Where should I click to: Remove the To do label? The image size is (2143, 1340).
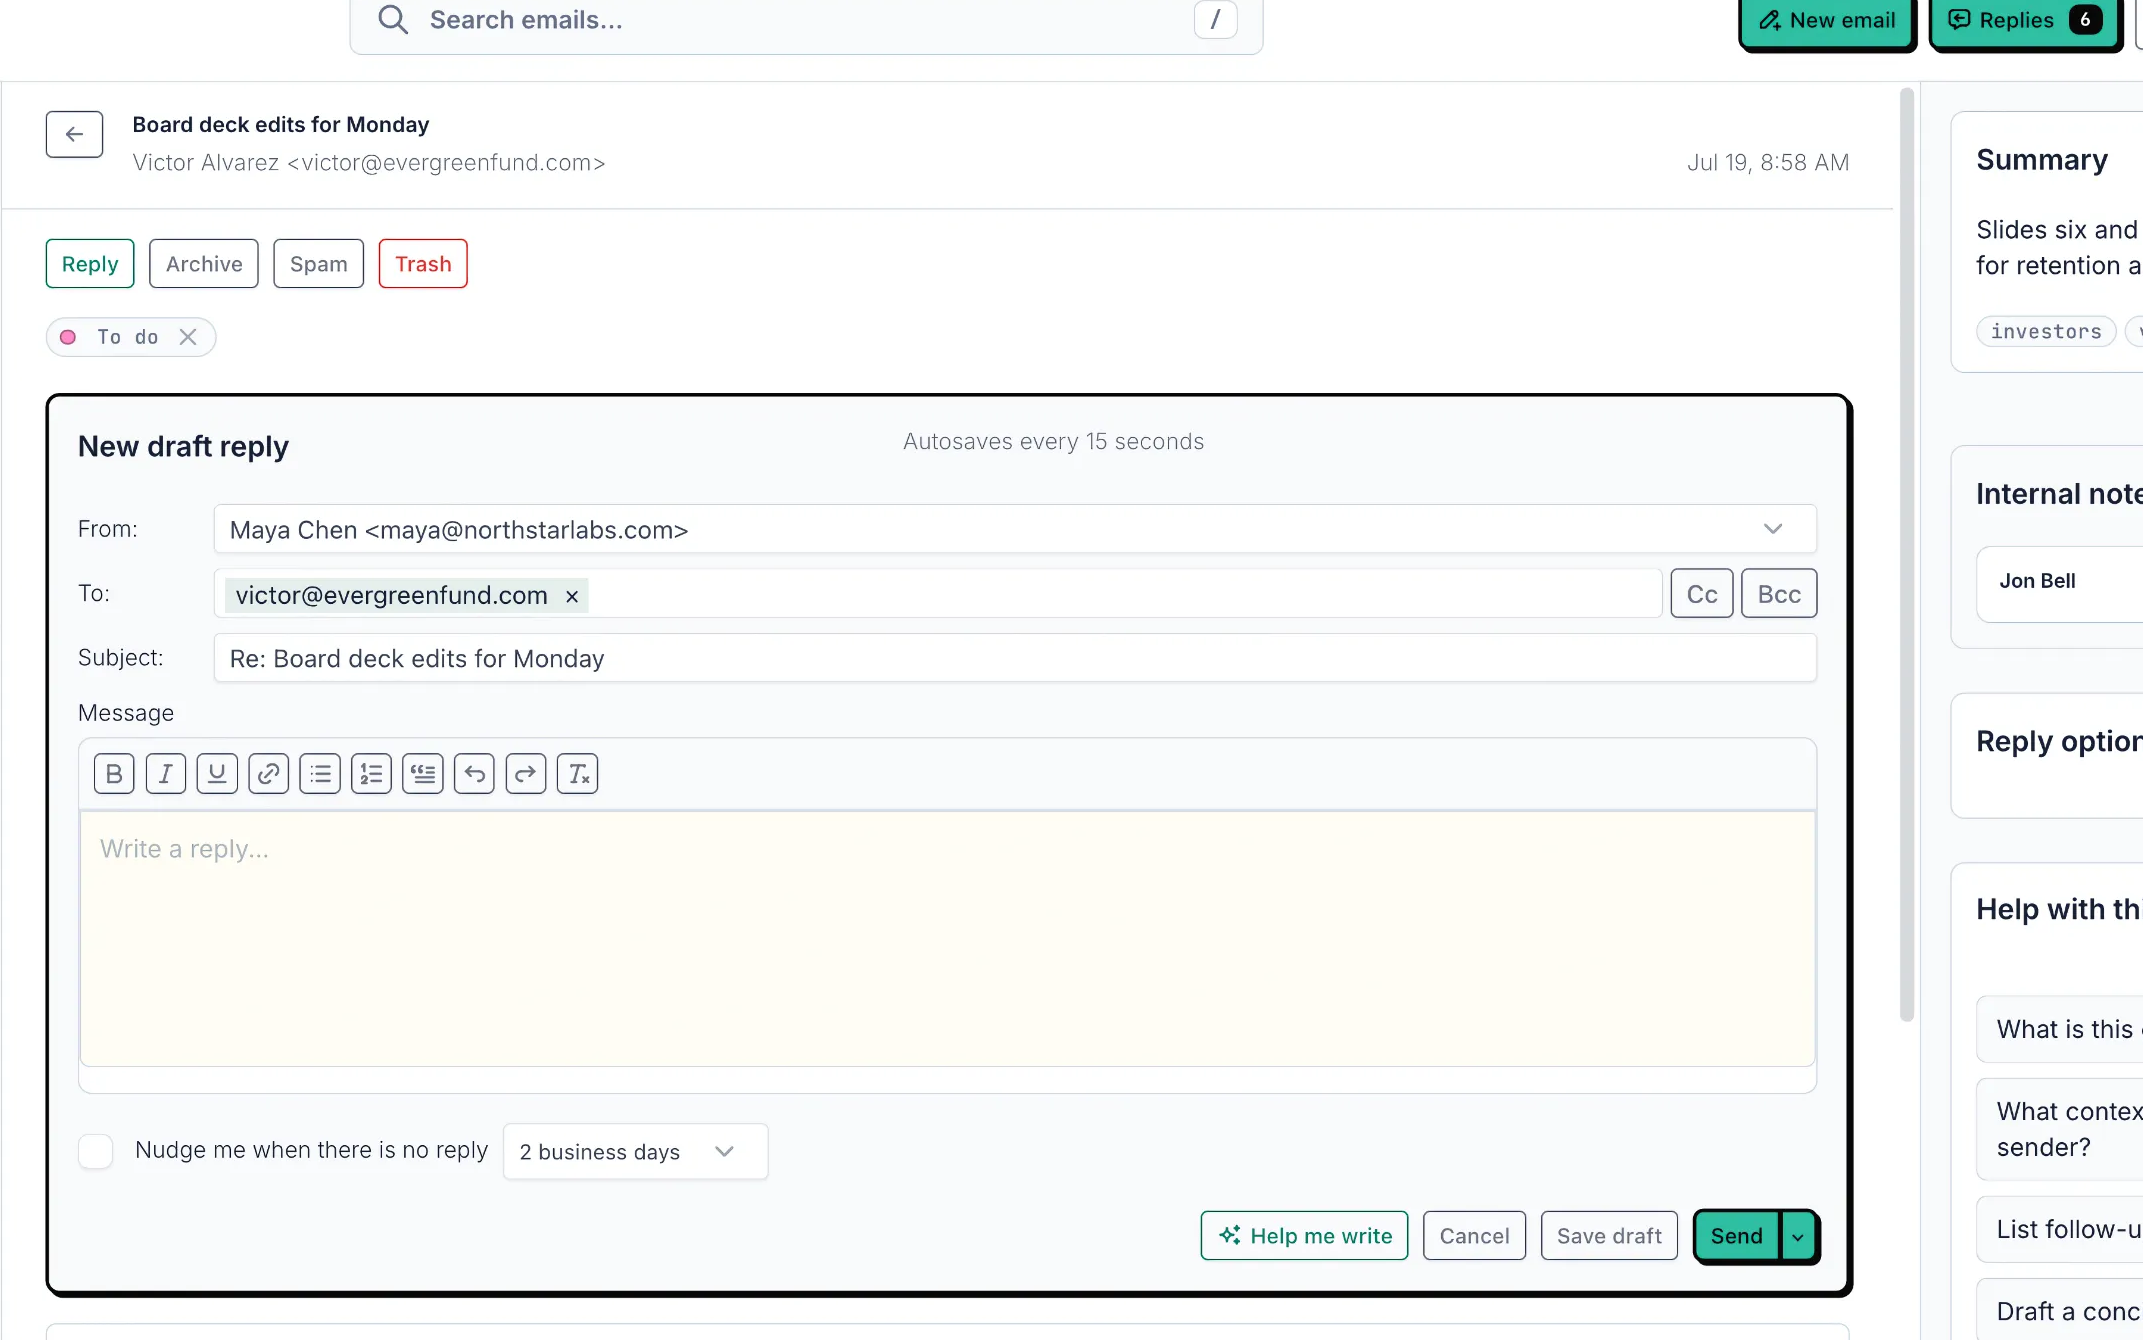point(188,337)
